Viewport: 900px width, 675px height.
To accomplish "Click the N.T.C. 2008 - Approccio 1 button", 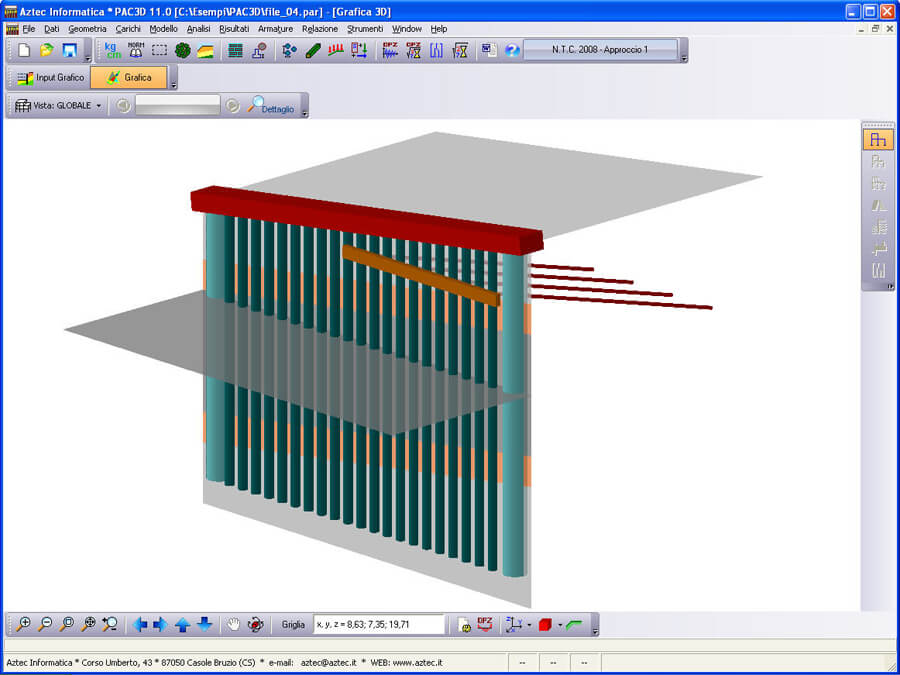I will click(x=600, y=50).
